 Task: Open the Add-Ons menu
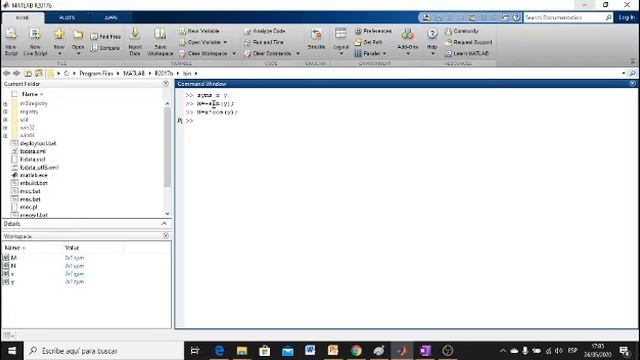click(407, 41)
